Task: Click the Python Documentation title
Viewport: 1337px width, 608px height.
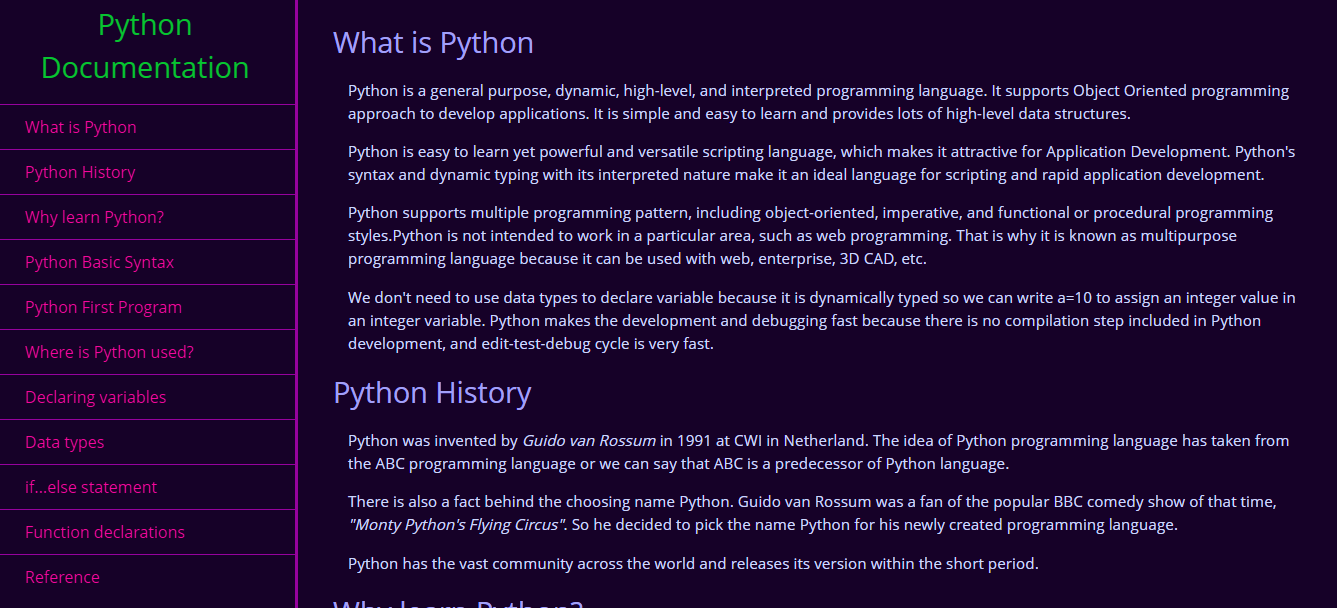Action: click(x=145, y=46)
